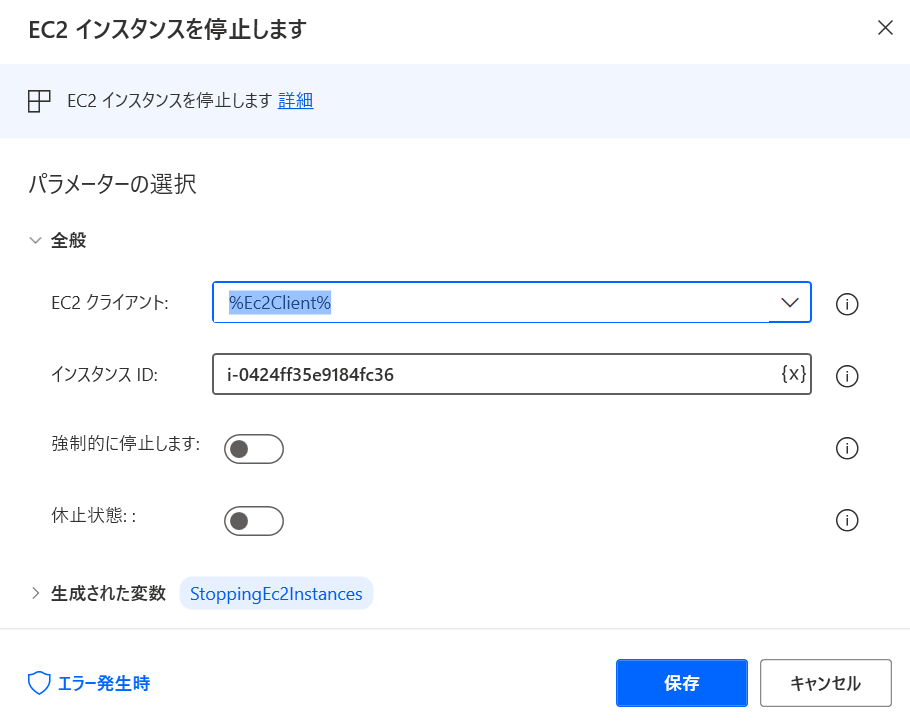The image size is (910, 726).
Task: Toggle the 強制的に停止します switch
Action: coord(254,449)
